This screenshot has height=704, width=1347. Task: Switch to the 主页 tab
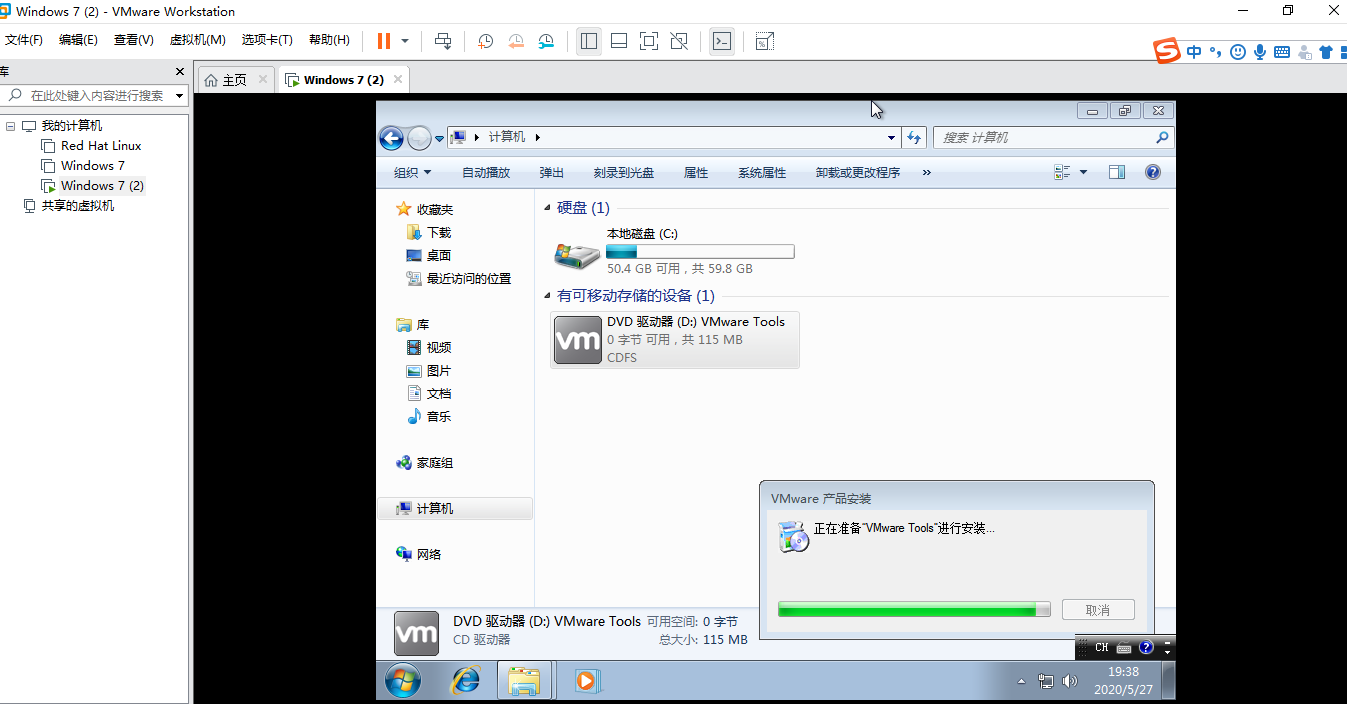[233, 78]
